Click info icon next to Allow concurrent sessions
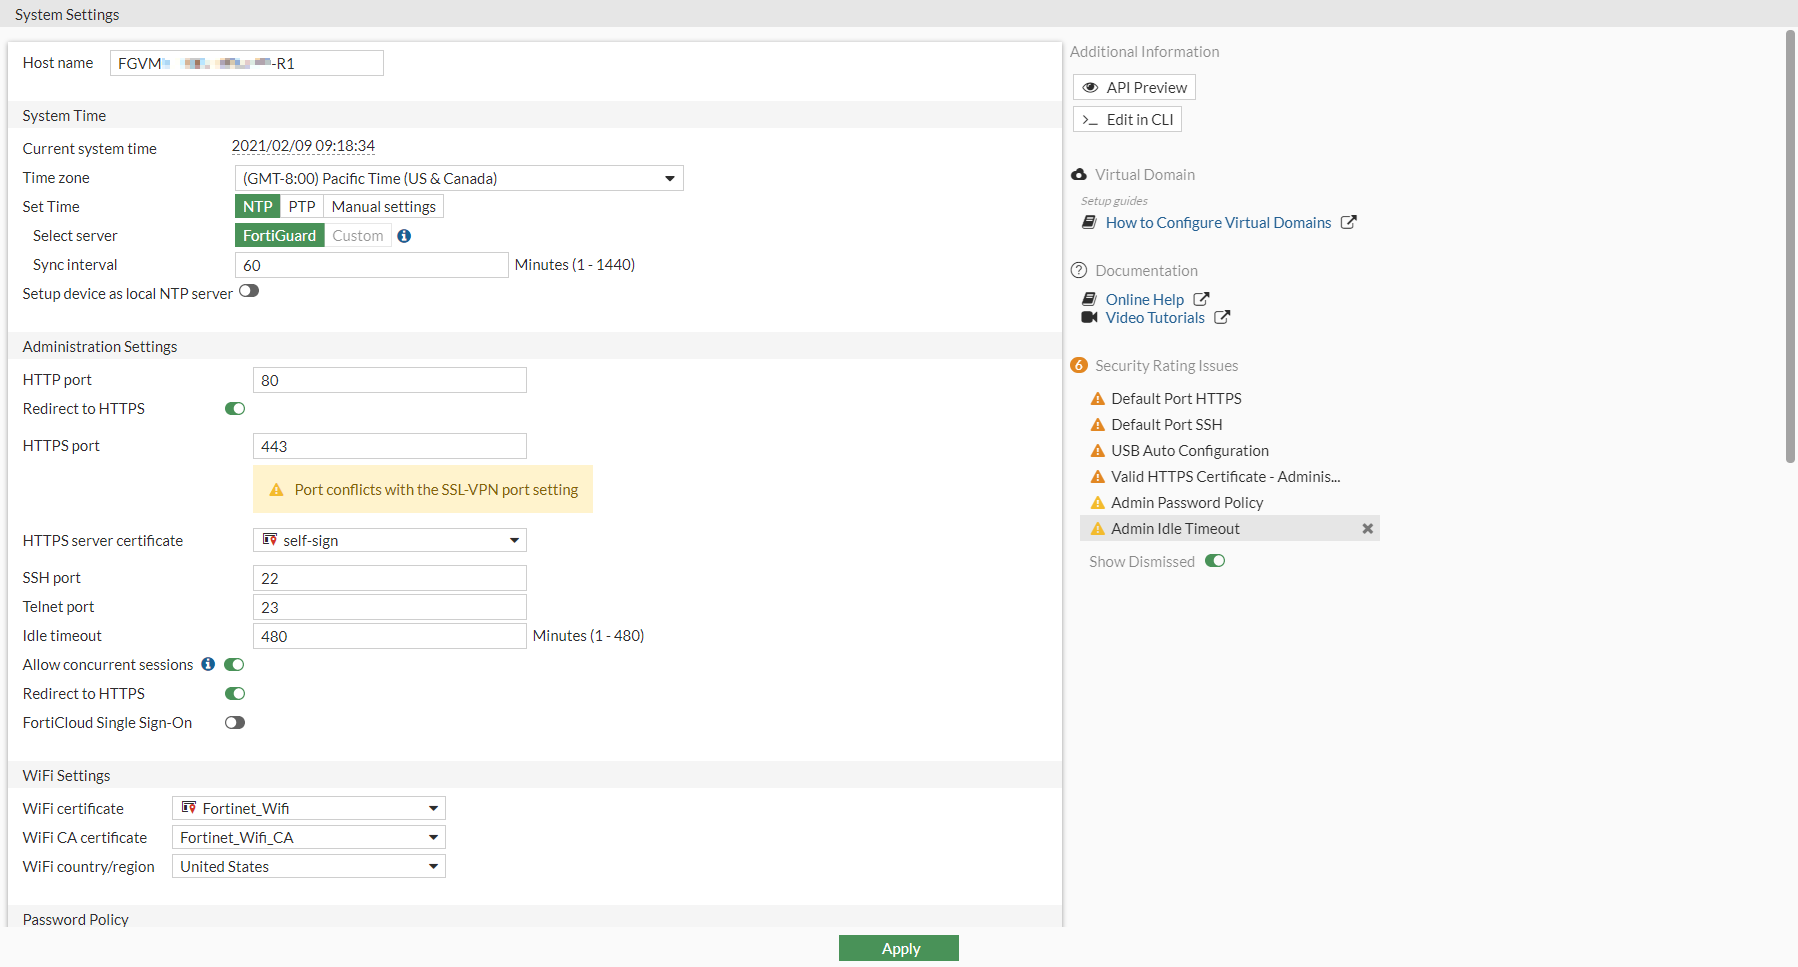The image size is (1798, 967). click(x=208, y=664)
